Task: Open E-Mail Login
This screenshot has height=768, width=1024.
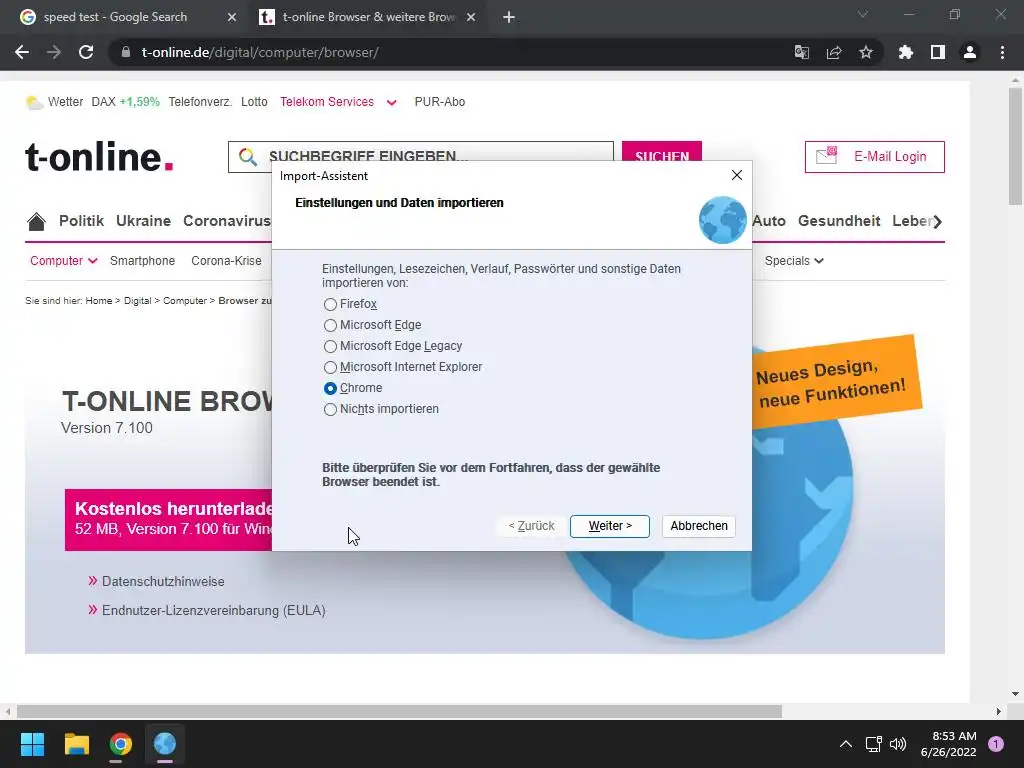Action: [x=874, y=157]
